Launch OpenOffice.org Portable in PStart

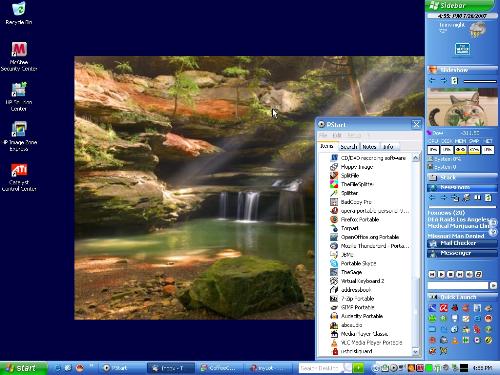tap(364, 237)
